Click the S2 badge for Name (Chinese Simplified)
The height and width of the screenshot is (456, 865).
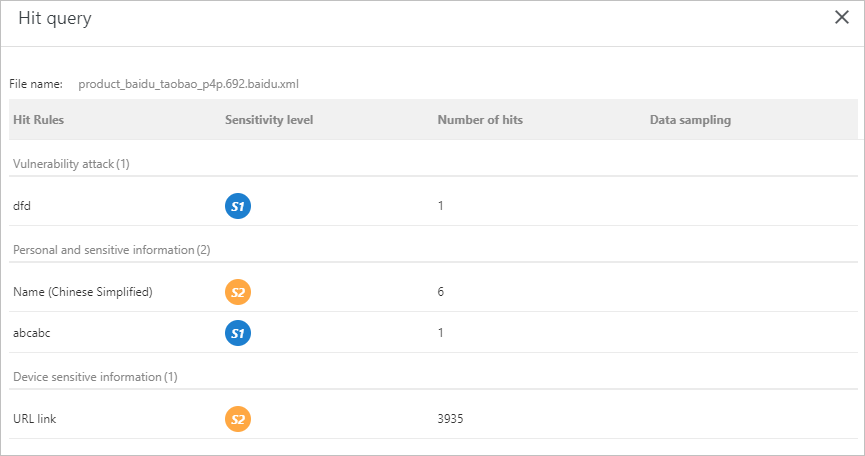(238, 292)
